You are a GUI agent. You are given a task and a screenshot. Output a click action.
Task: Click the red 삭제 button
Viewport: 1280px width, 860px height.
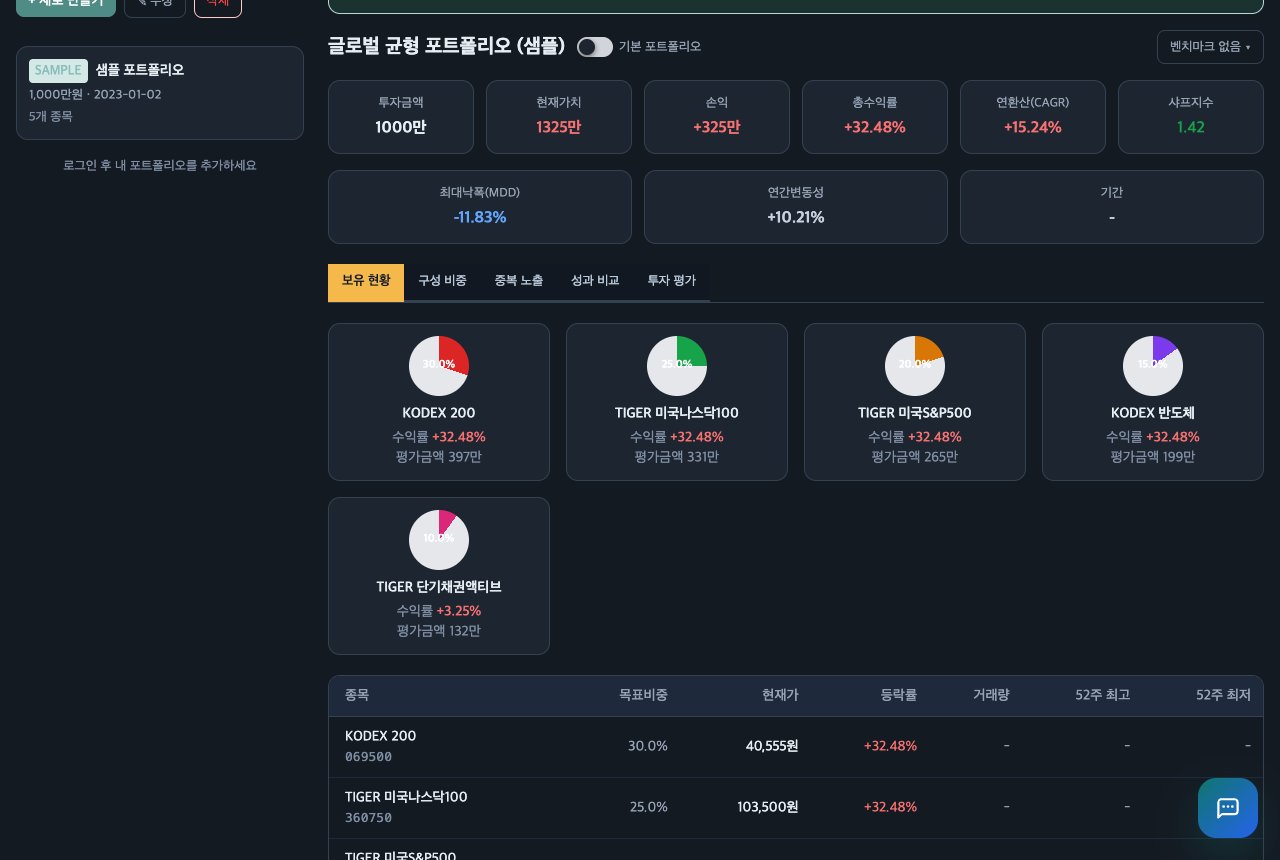click(218, 5)
